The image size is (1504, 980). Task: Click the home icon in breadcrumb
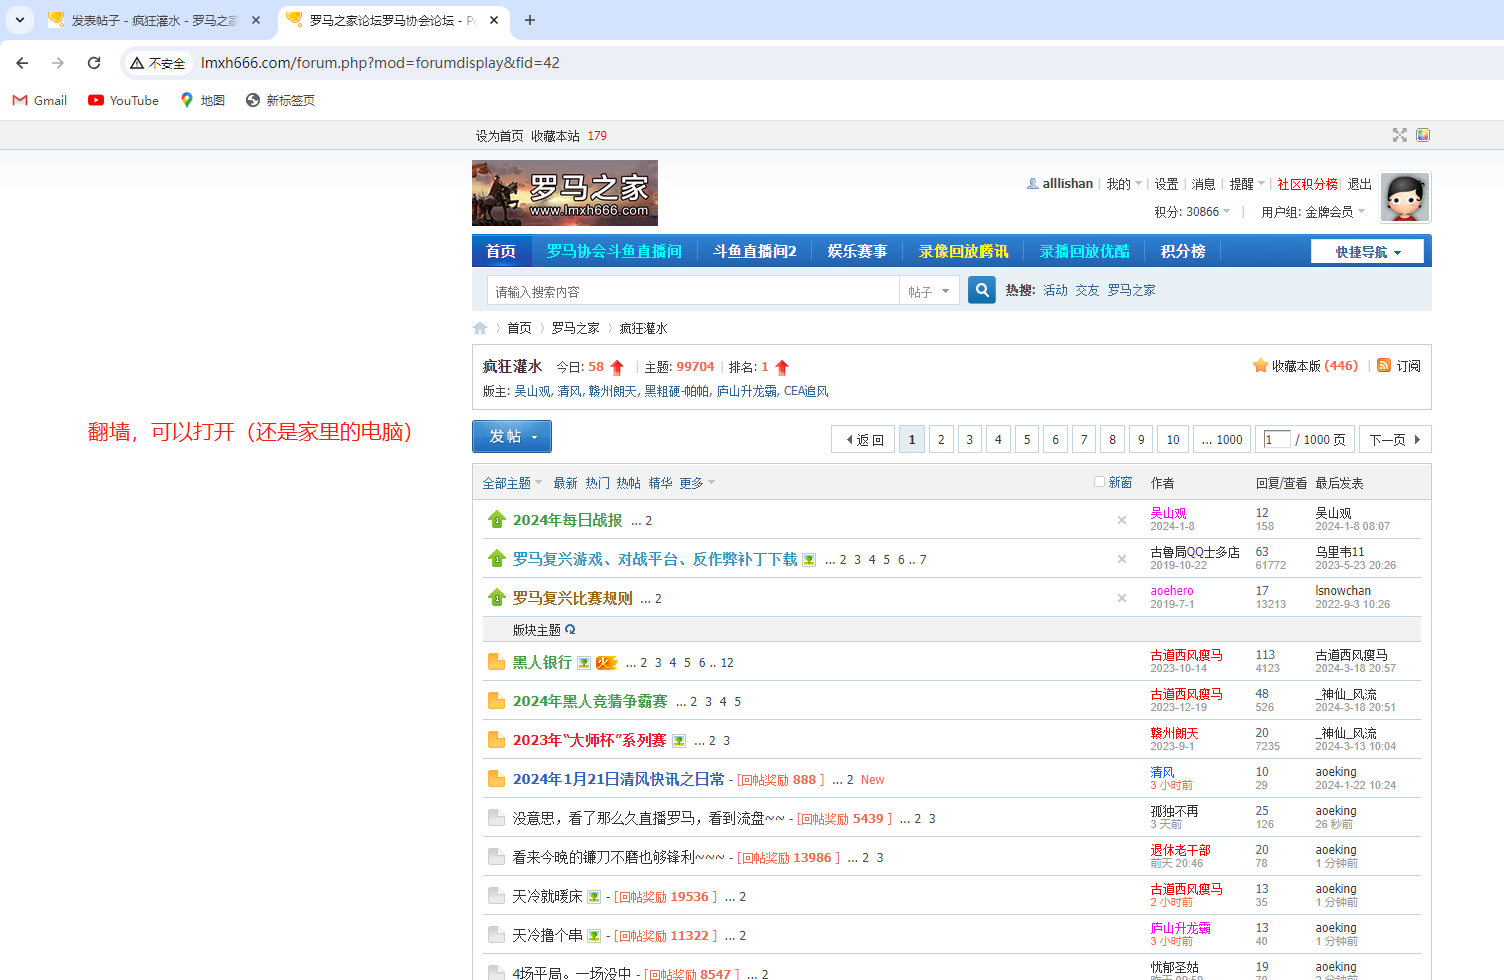point(480,328)
